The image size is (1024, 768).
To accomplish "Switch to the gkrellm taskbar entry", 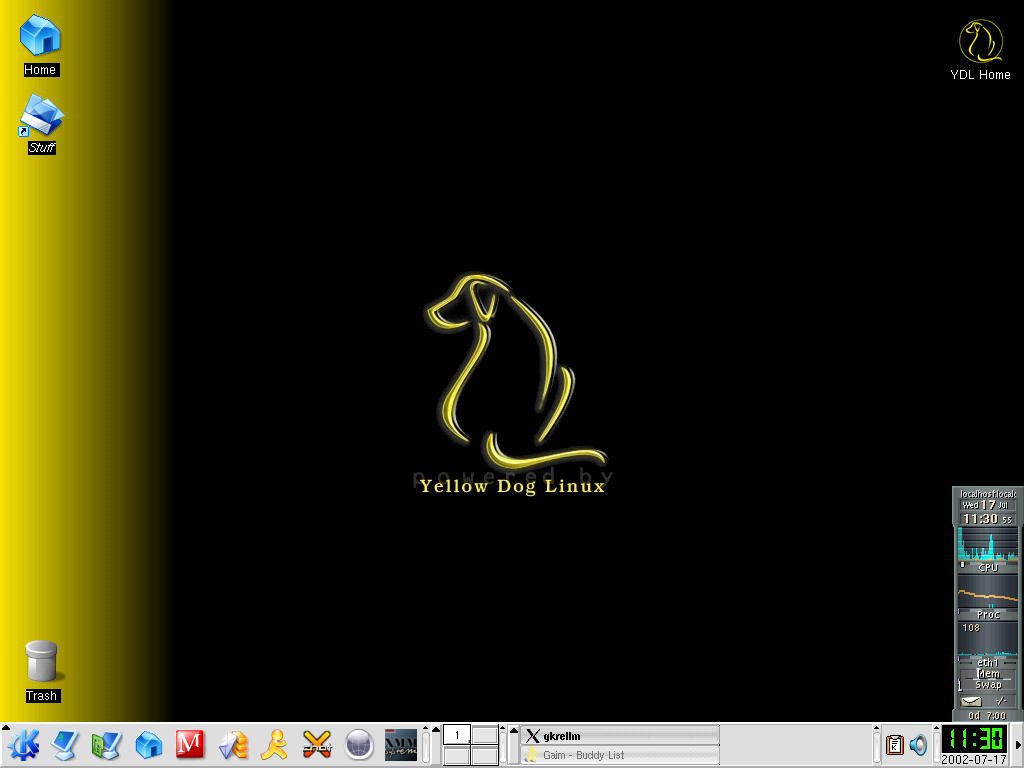I will (620, 735).
